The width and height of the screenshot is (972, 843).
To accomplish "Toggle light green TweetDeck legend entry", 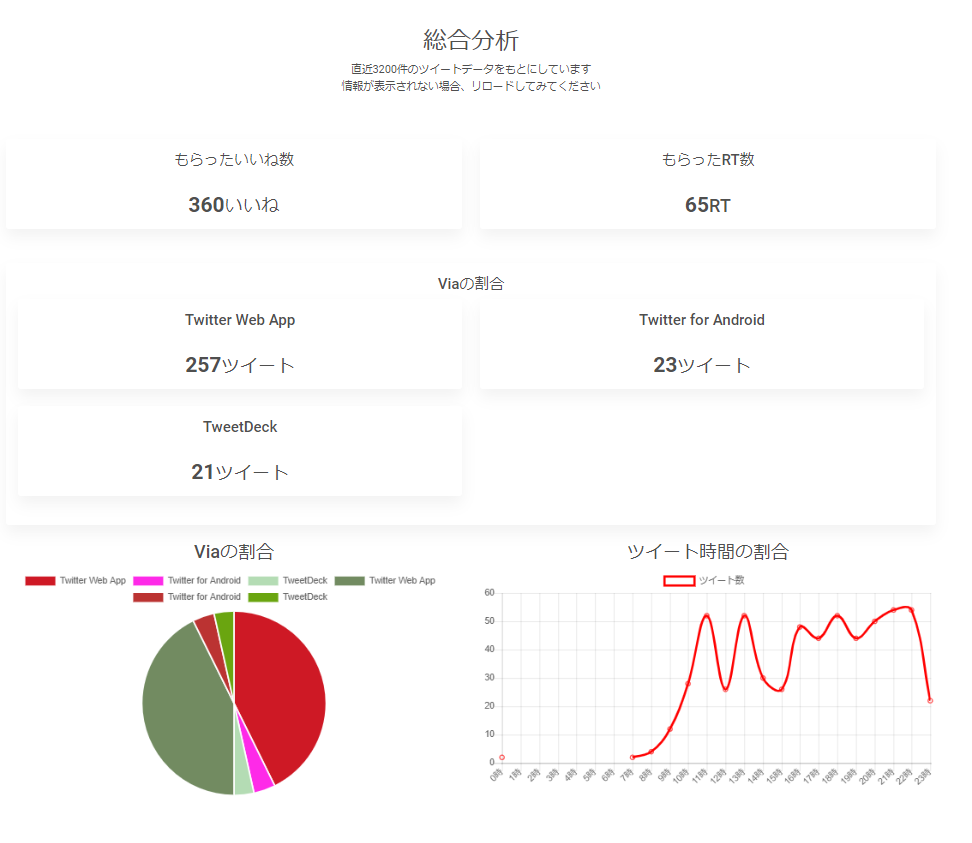I will tap(288, 581).
